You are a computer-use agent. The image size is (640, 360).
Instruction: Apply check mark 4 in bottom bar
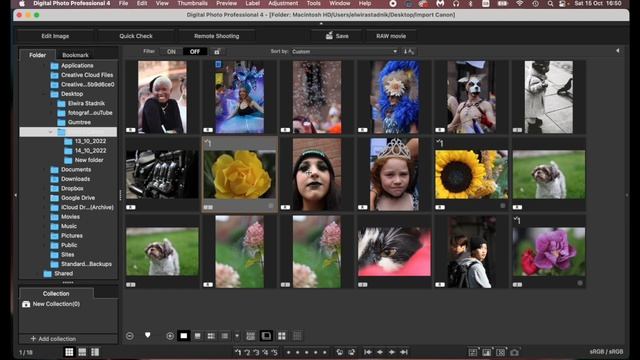(265, 352)
